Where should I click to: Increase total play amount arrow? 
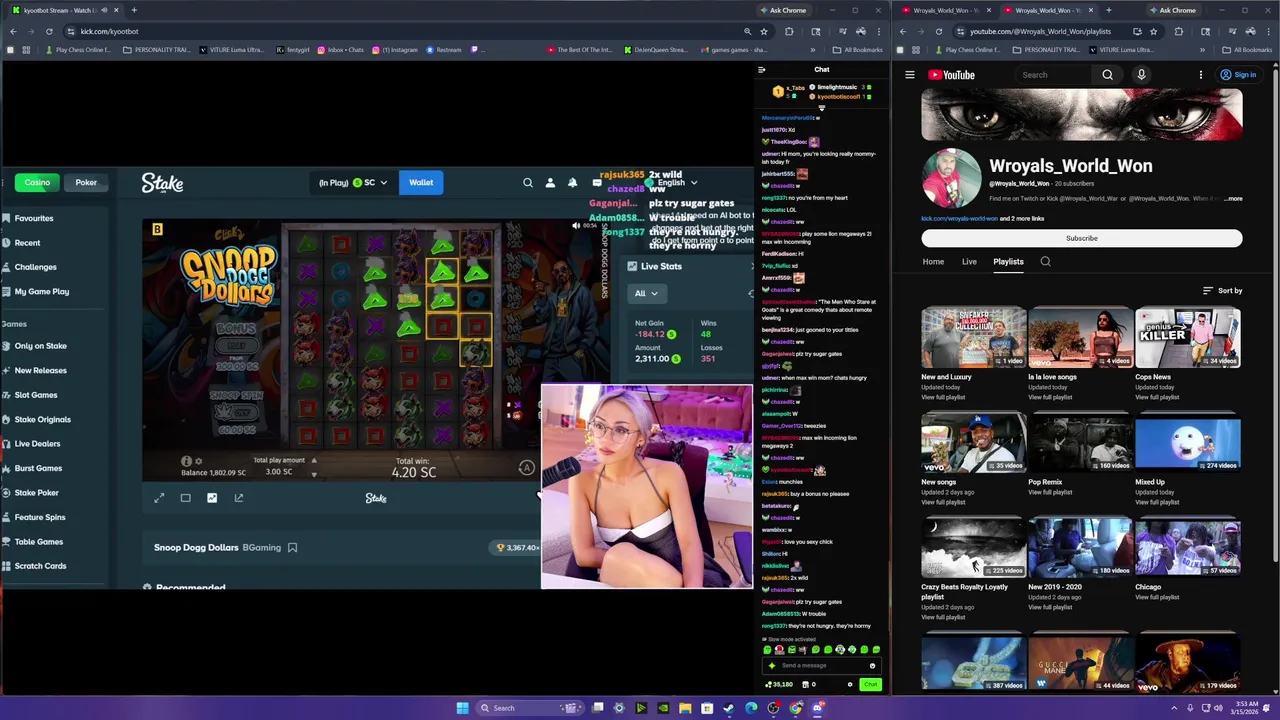[314, 460]
